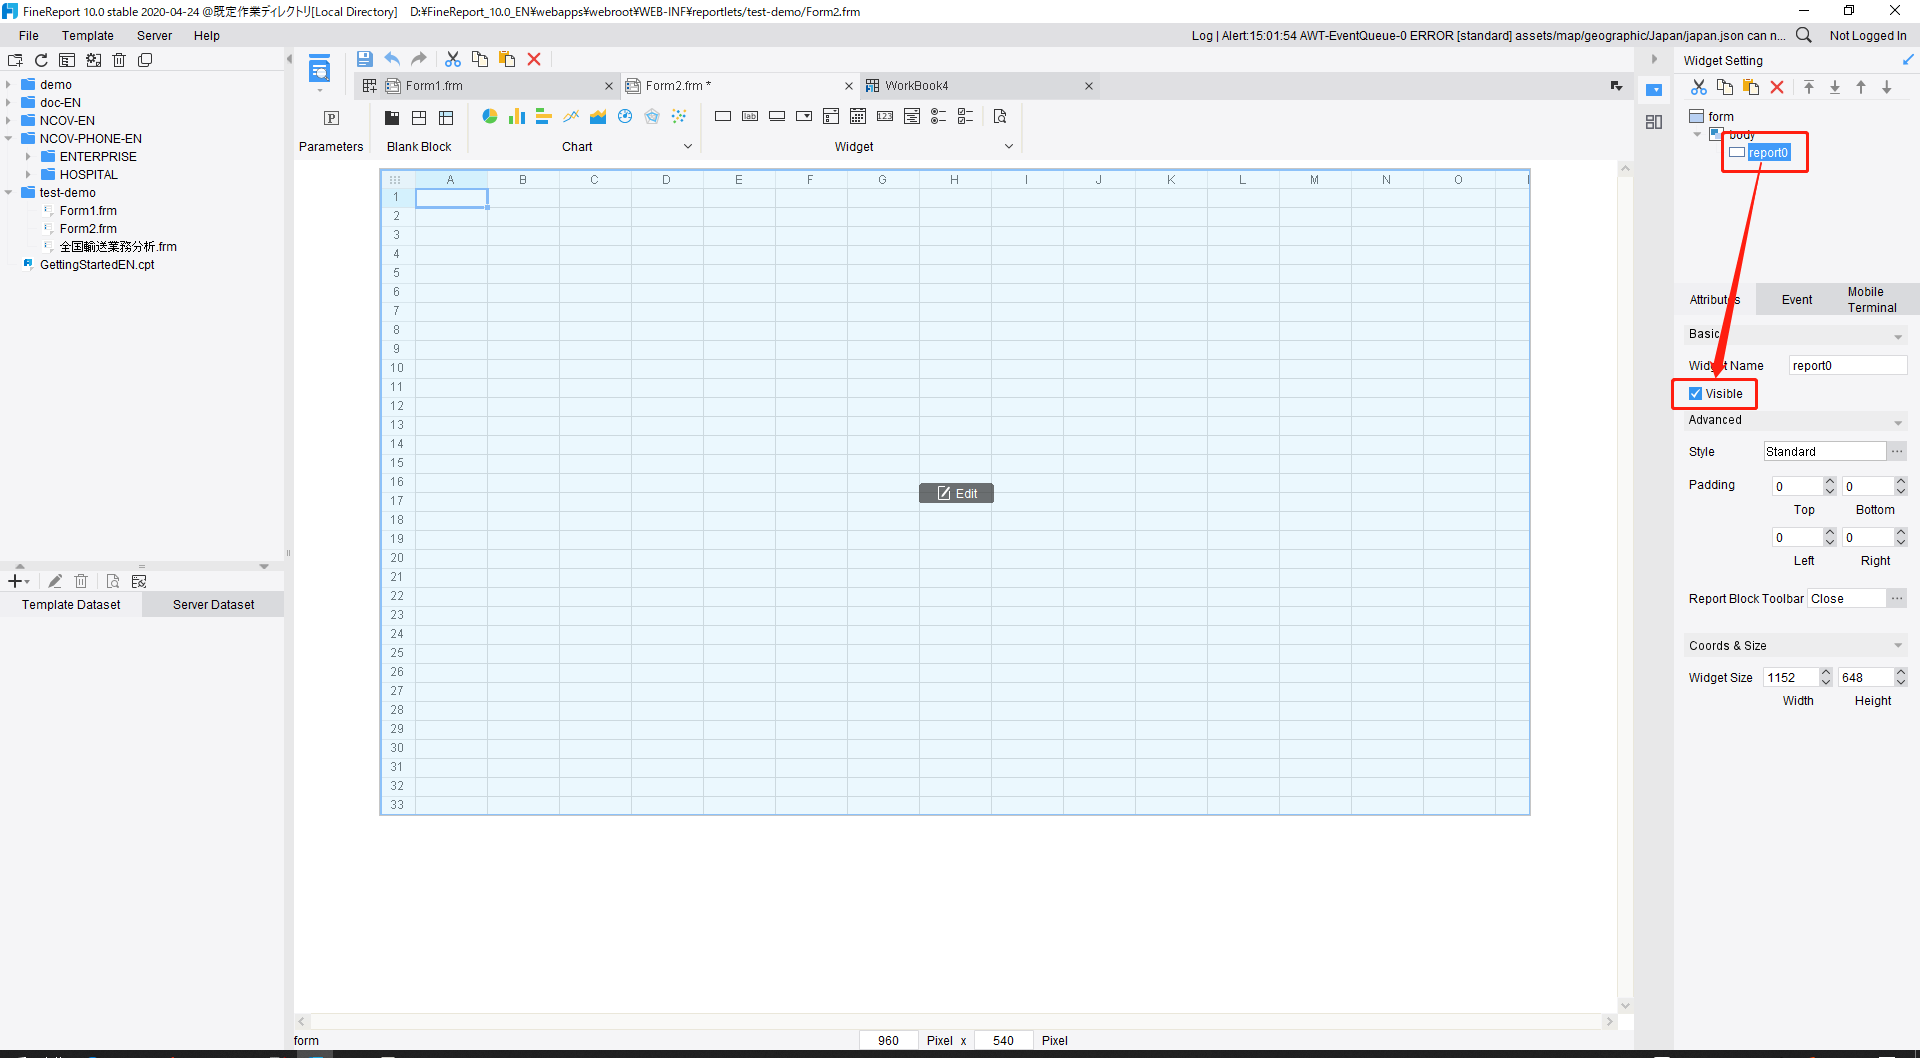The width and height of the screenshot is (1920, 1058).
Task: Select Form2.frm in the file tree
Action: pos(88,229)
